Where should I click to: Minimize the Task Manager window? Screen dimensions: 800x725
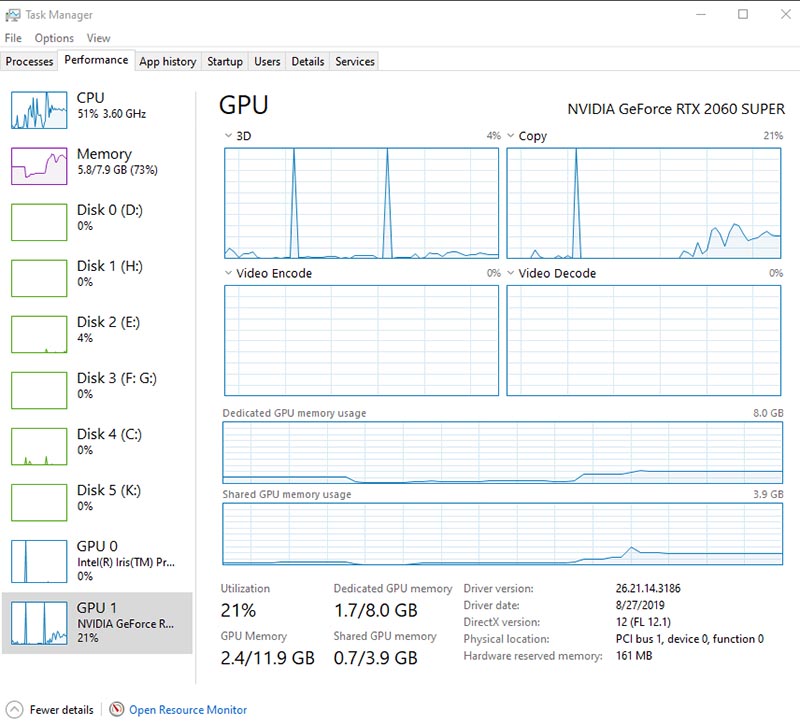[x=701, y=14]
